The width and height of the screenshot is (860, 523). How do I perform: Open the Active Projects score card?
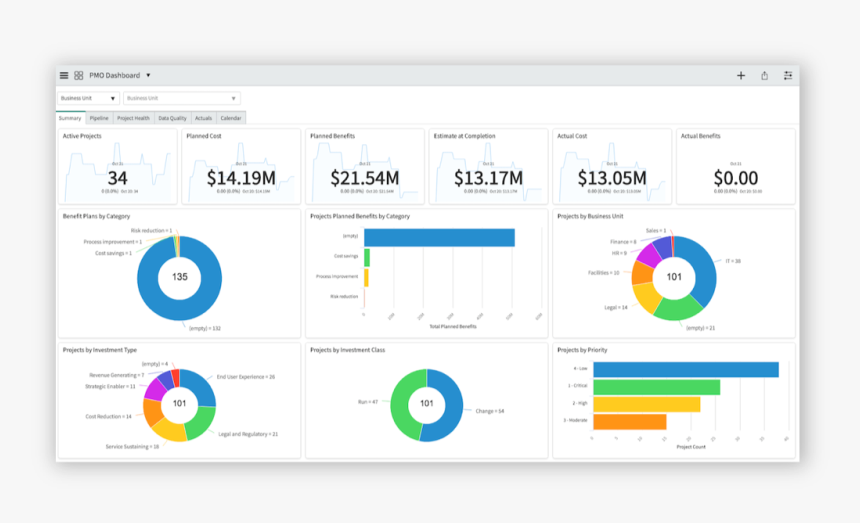pos(117,167)
